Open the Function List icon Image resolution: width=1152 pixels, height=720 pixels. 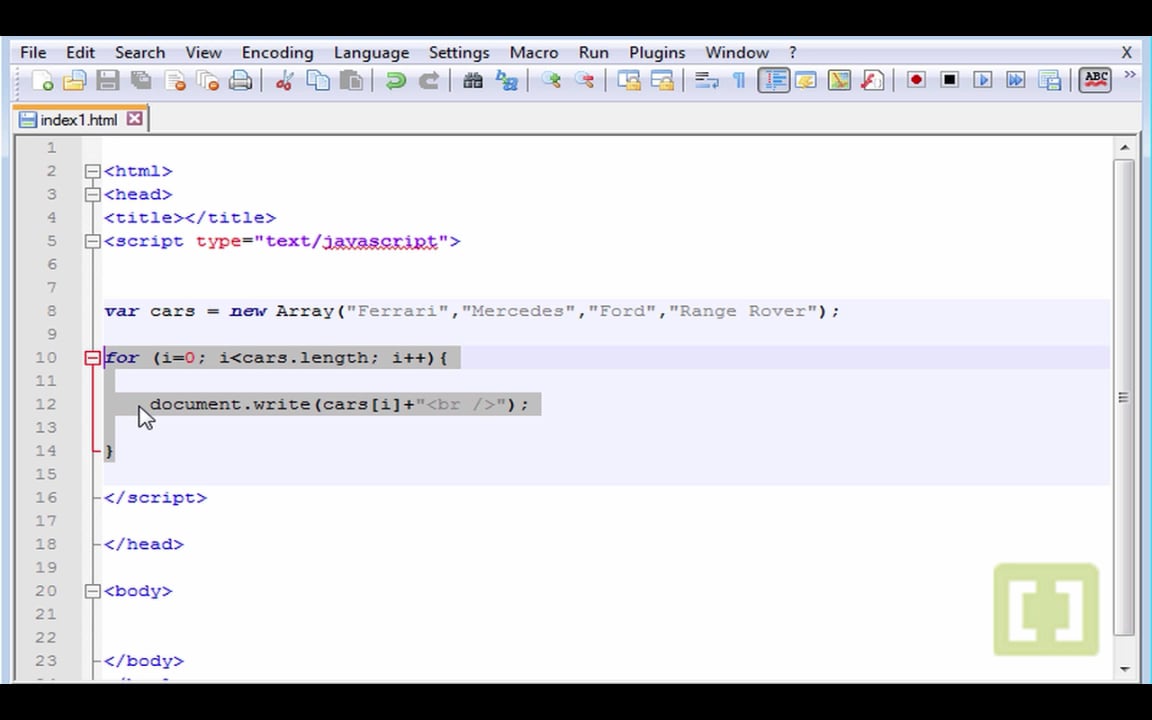pyautogui.click(x=872, y=80)
